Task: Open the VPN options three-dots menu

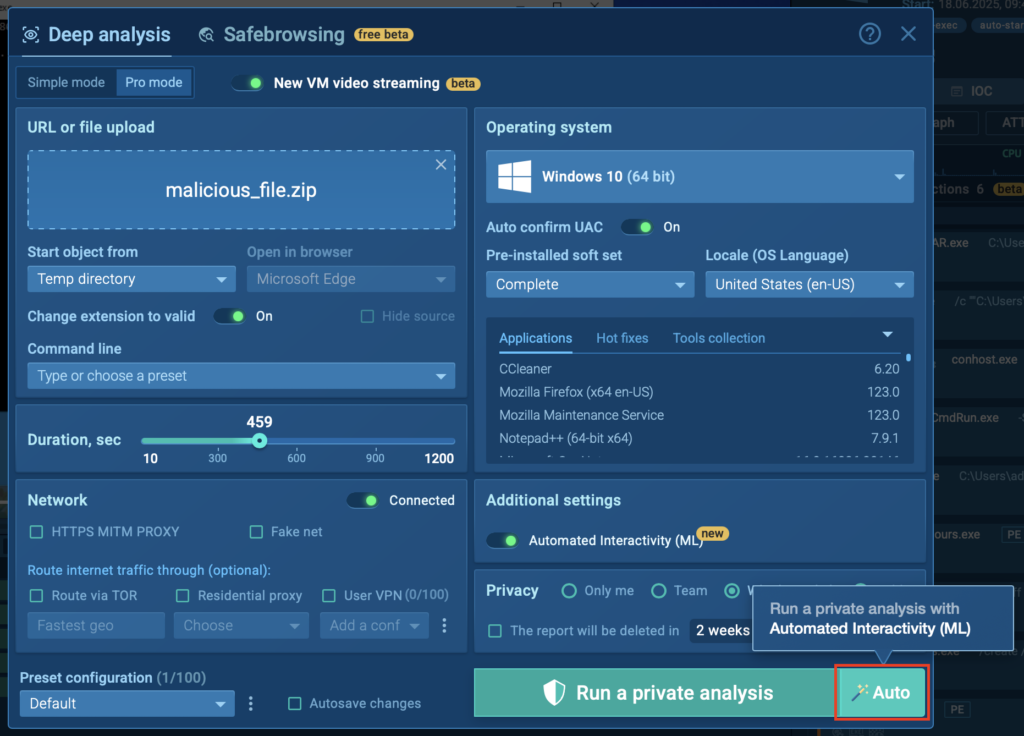Action: [445, 625]
